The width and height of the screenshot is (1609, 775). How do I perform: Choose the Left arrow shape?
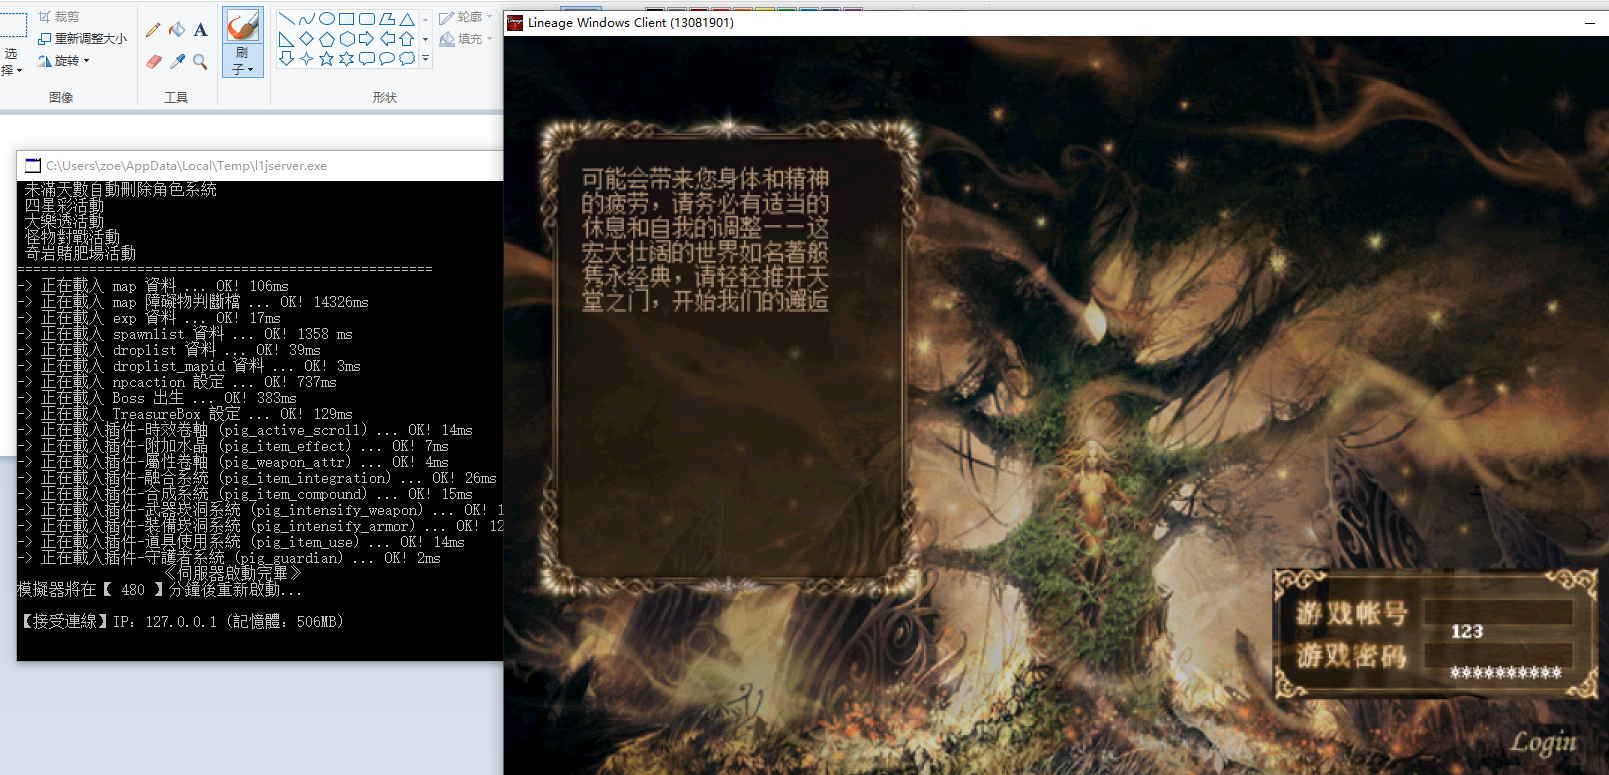pyautogui.click(x=387, y=39)
